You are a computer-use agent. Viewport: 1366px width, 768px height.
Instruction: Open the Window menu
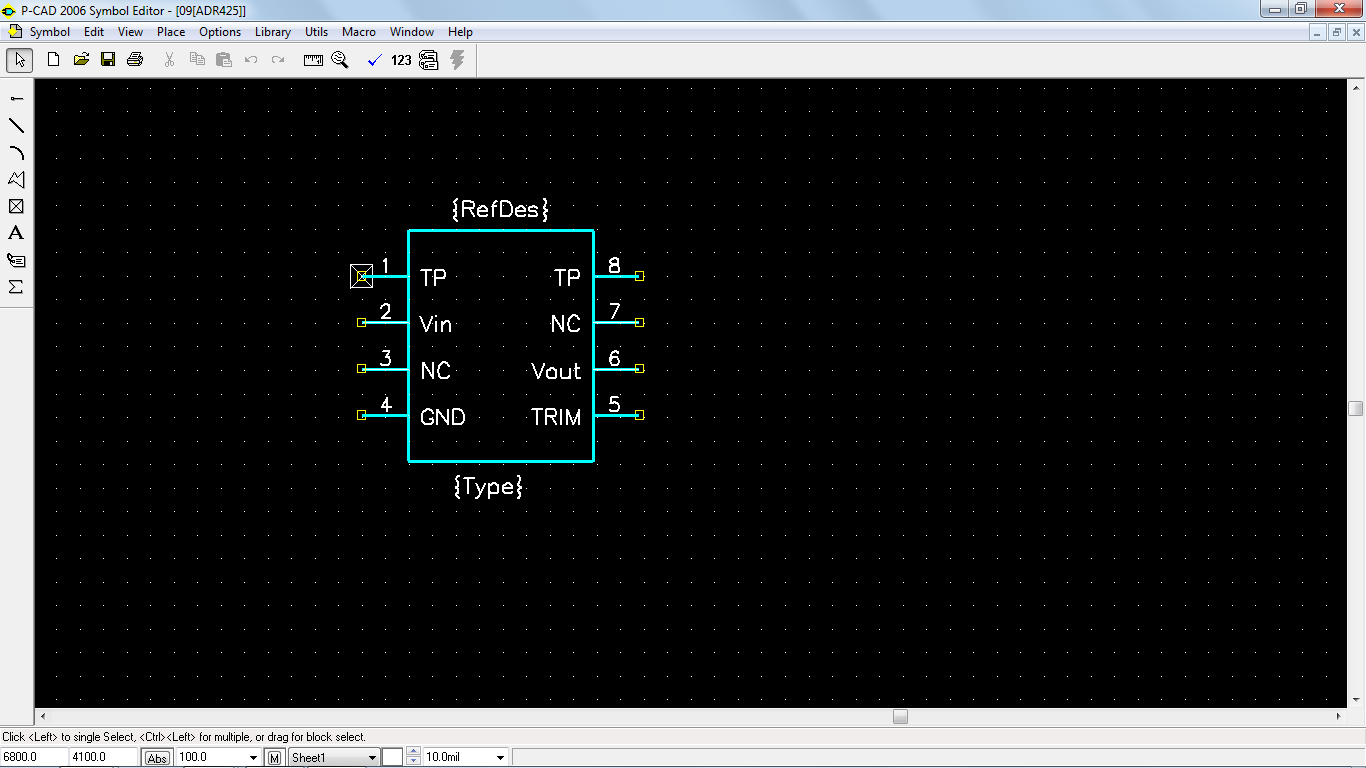[x=412, y=32]
